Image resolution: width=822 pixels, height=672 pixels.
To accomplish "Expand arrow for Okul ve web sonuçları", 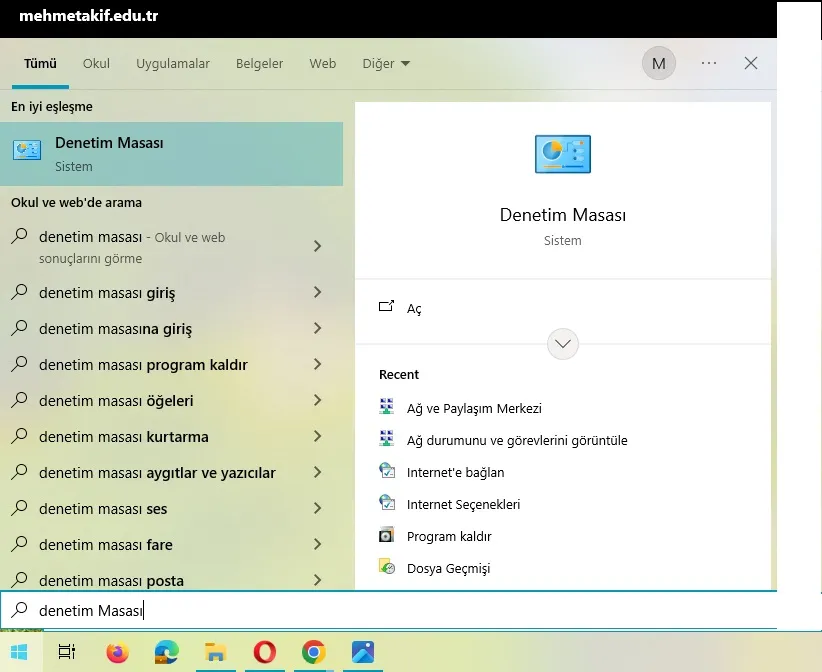I will (317, 246).
